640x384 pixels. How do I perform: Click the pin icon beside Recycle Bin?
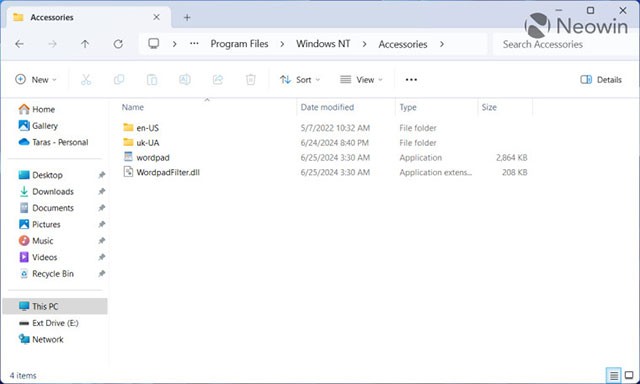[x=102, y=274]
